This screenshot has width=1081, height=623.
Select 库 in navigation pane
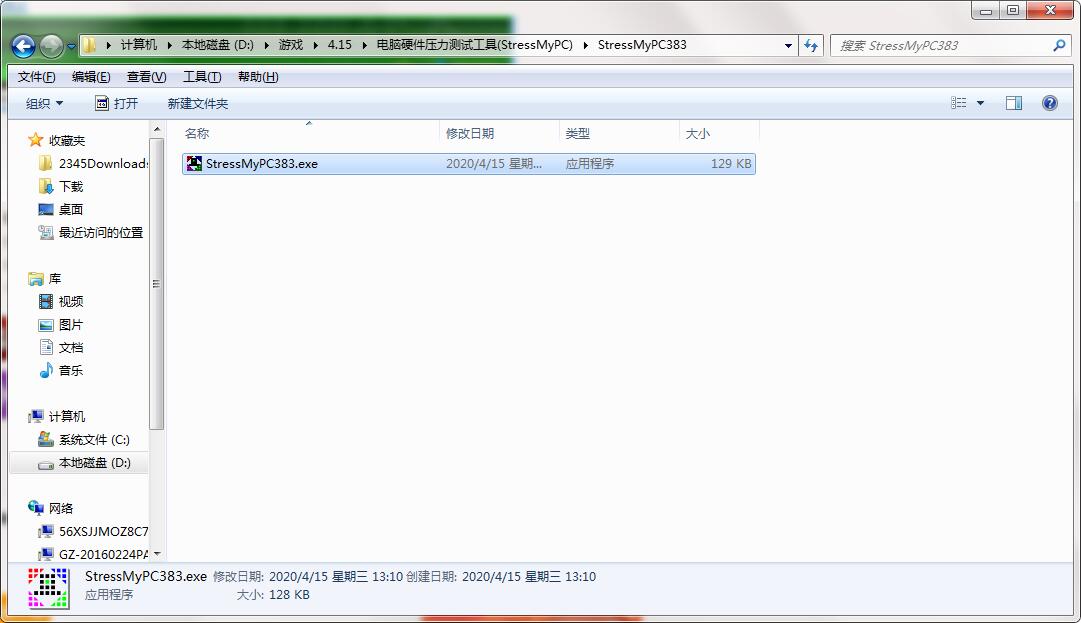(45, 279)
